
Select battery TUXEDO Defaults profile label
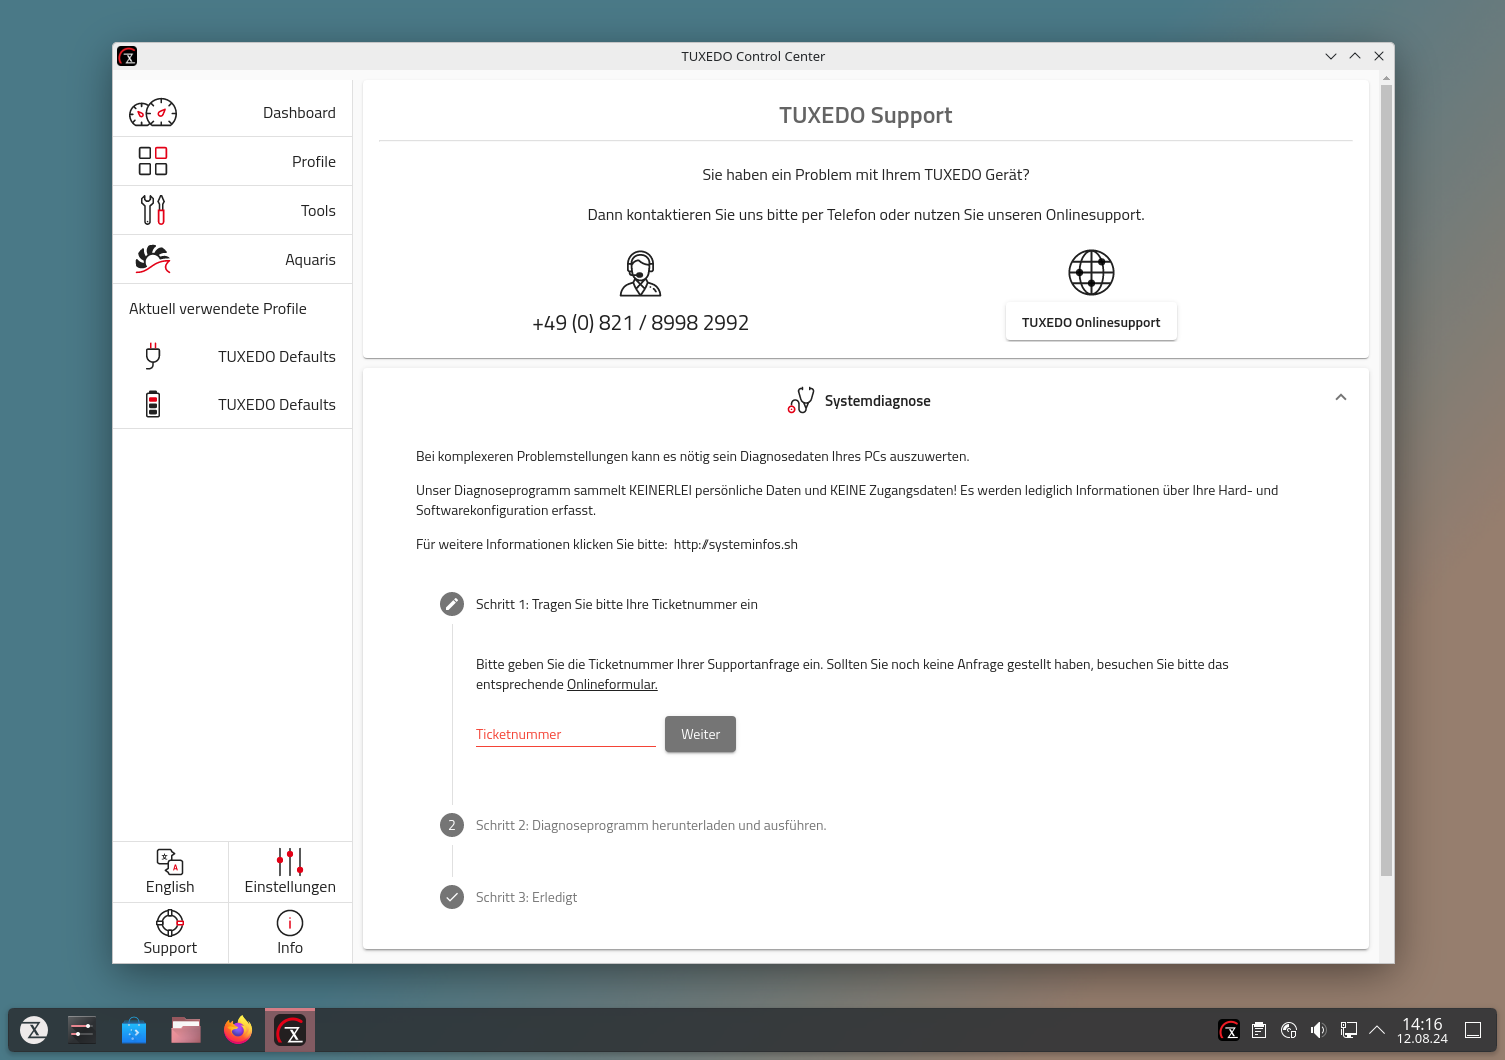(277, 405)
